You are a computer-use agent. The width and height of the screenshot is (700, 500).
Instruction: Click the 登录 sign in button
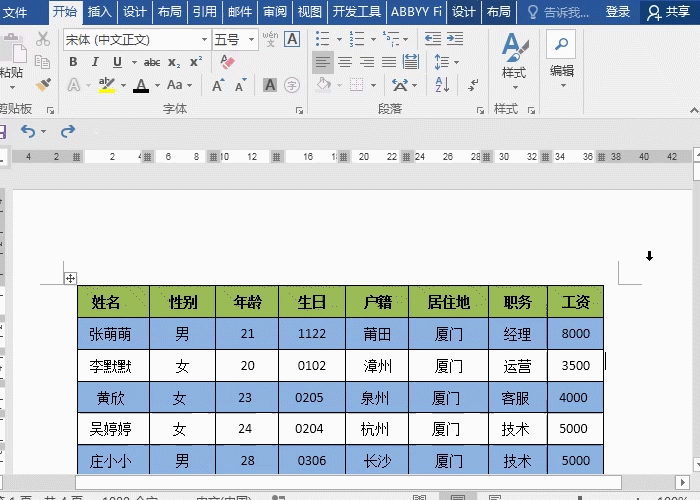(x=617, y=12)
